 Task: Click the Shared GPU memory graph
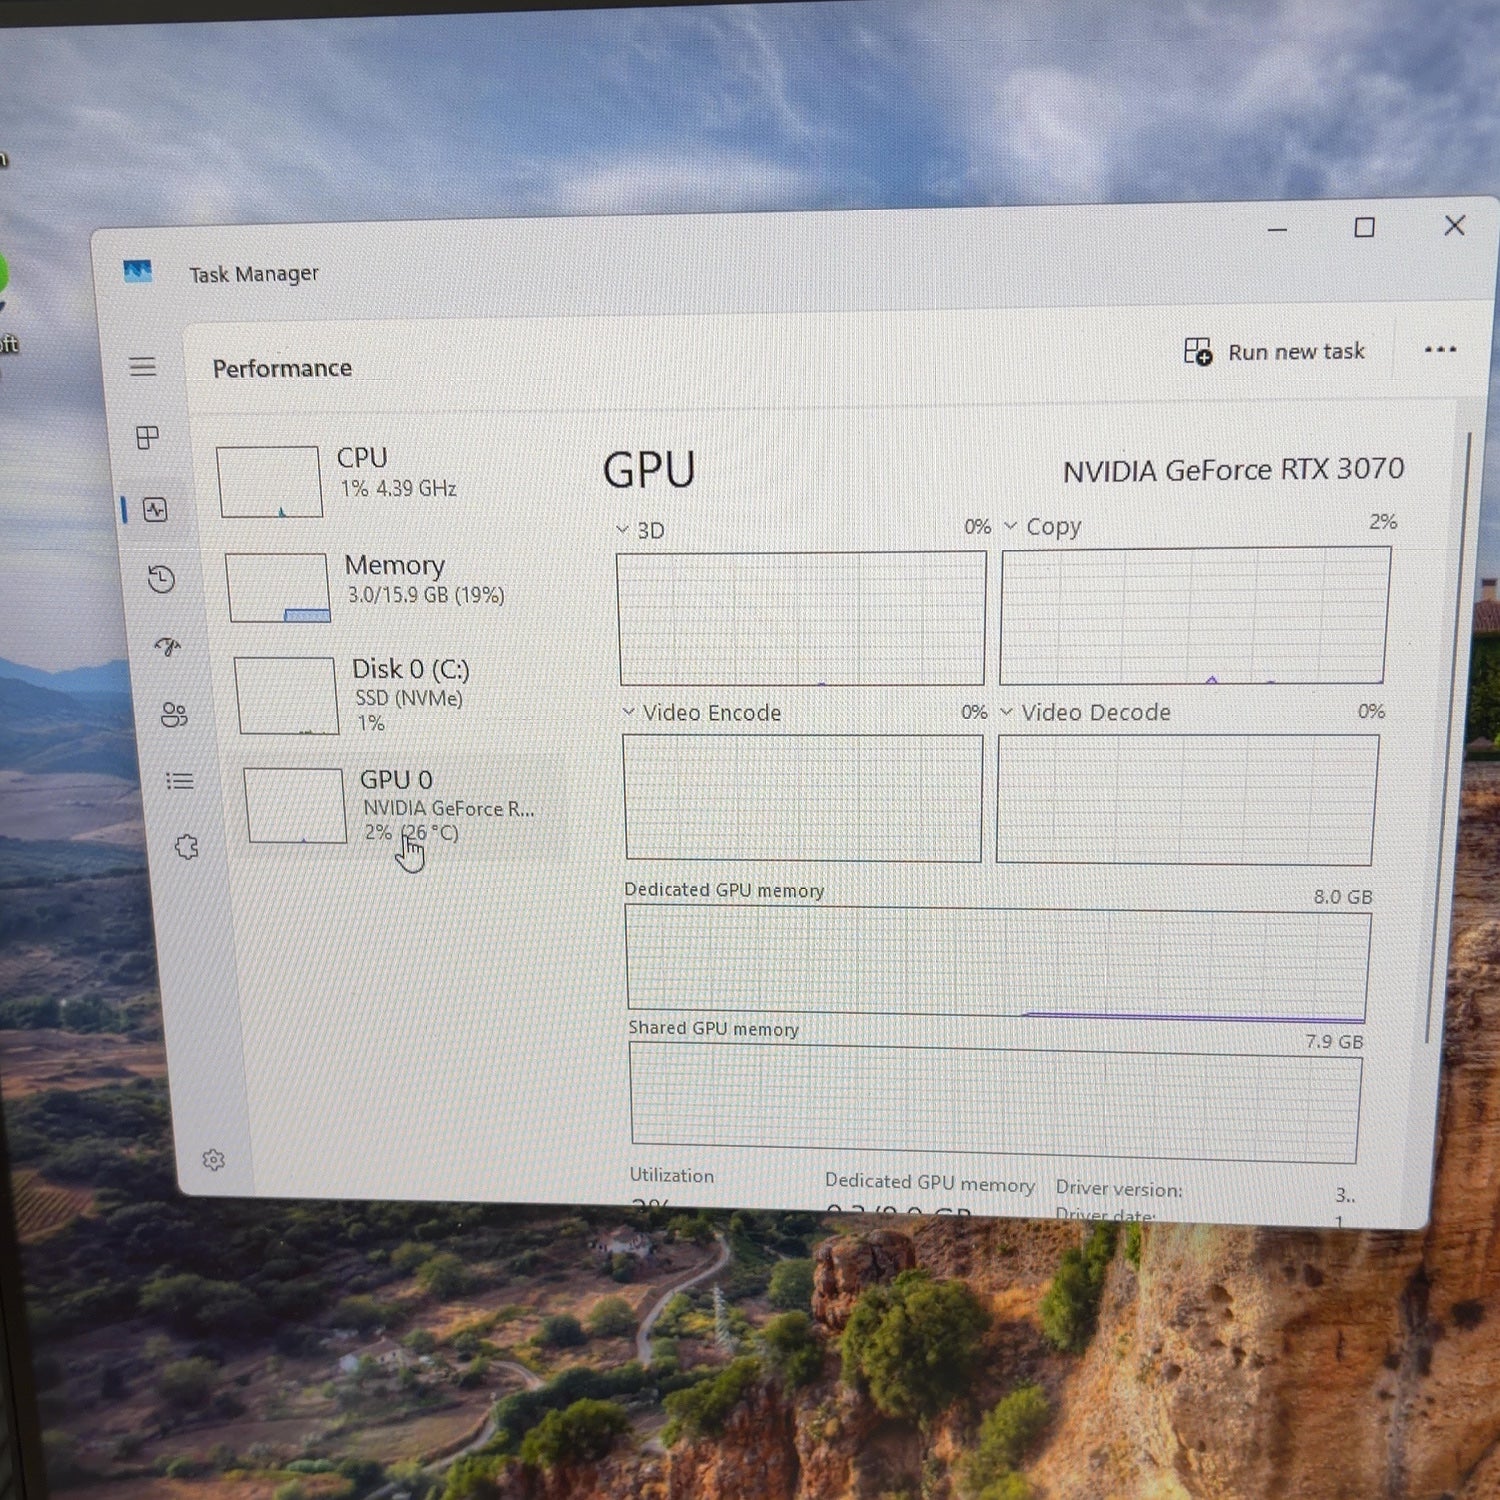click(x=995, y=1103)
